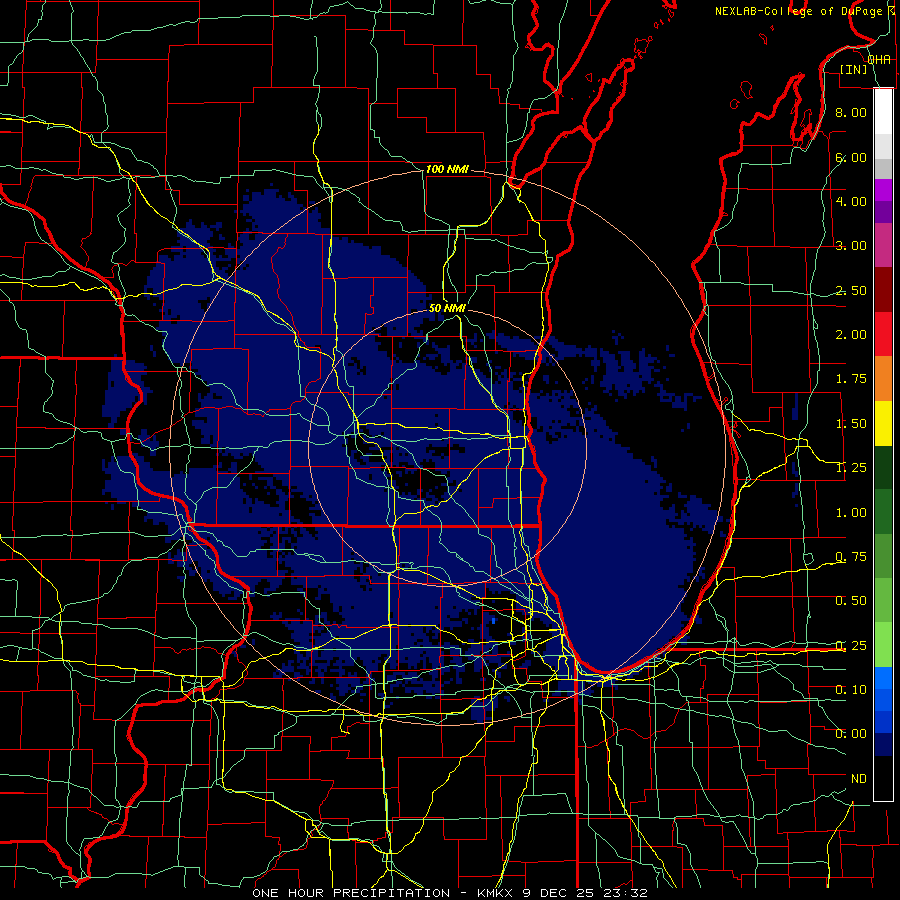Select the 0.25 legend value
The image size is (900, 900).
(851, 646)
